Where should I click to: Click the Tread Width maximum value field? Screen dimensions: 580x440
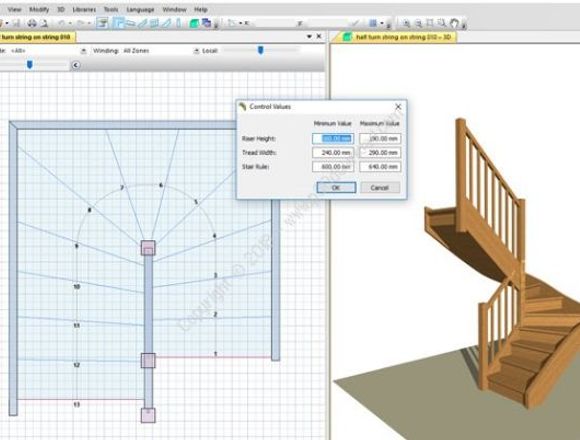pos(380,153)
